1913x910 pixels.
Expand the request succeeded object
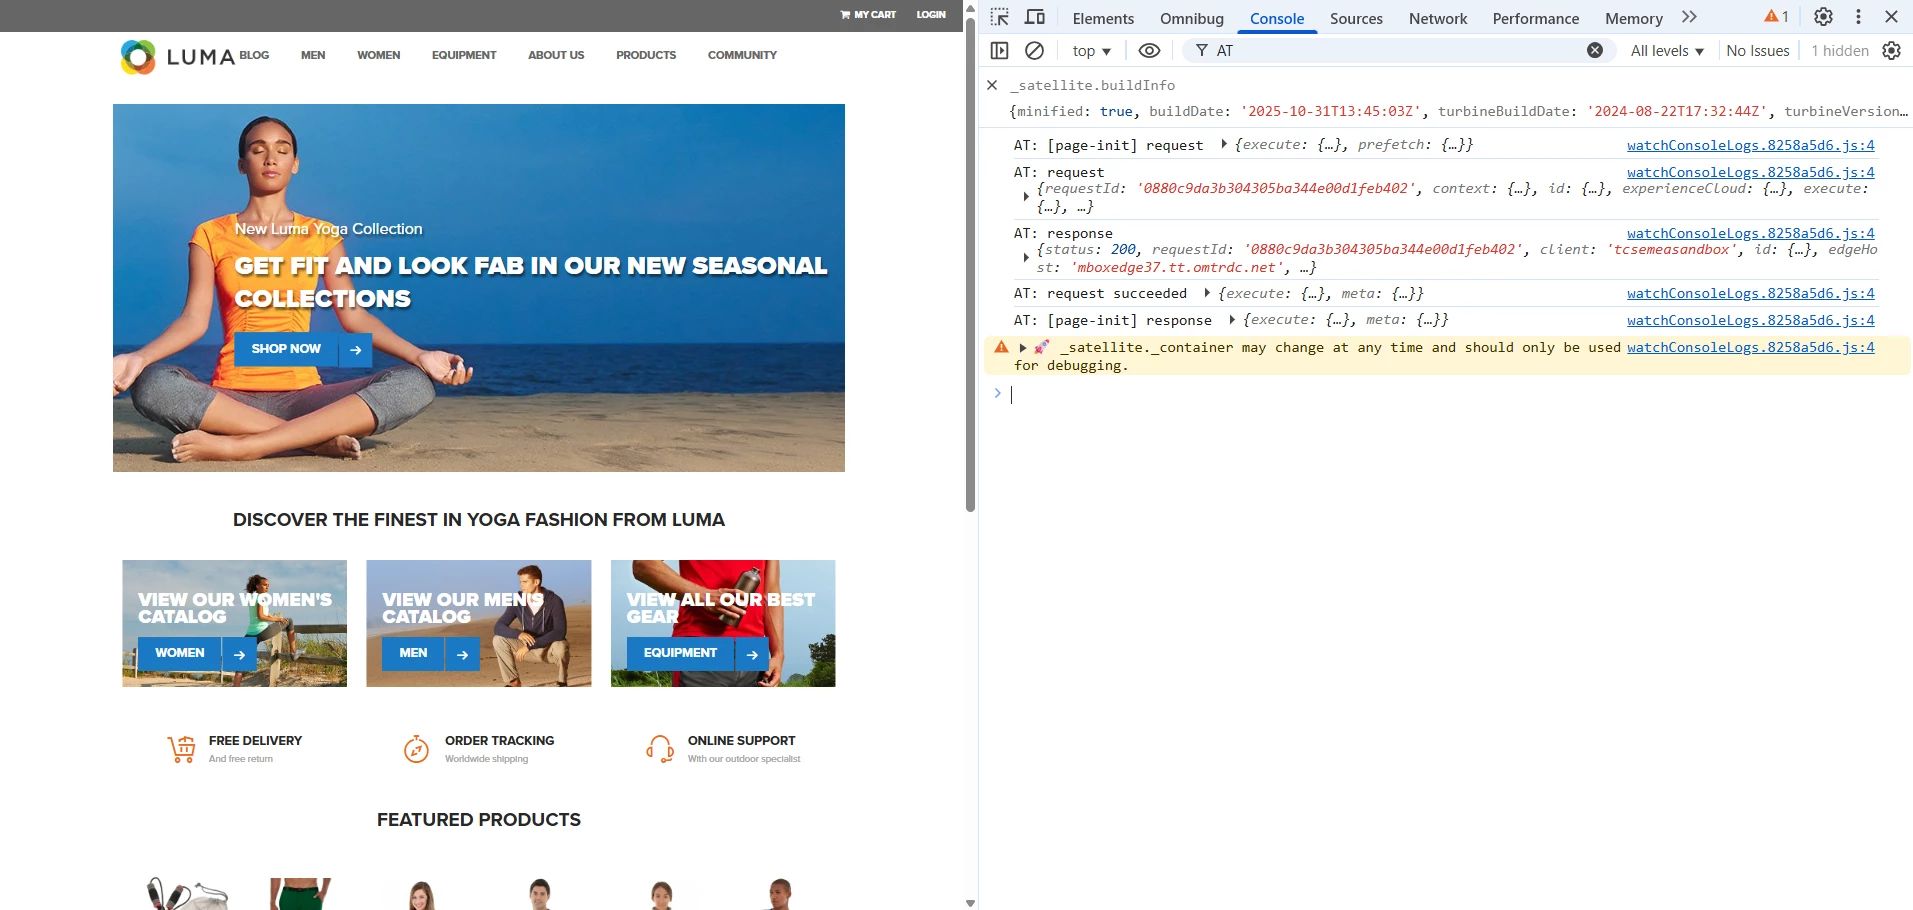(x=1207, y=293)
